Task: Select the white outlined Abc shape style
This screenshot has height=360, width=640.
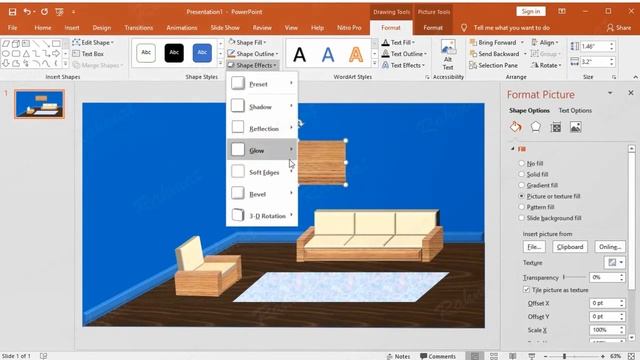Action: [146, 53]
